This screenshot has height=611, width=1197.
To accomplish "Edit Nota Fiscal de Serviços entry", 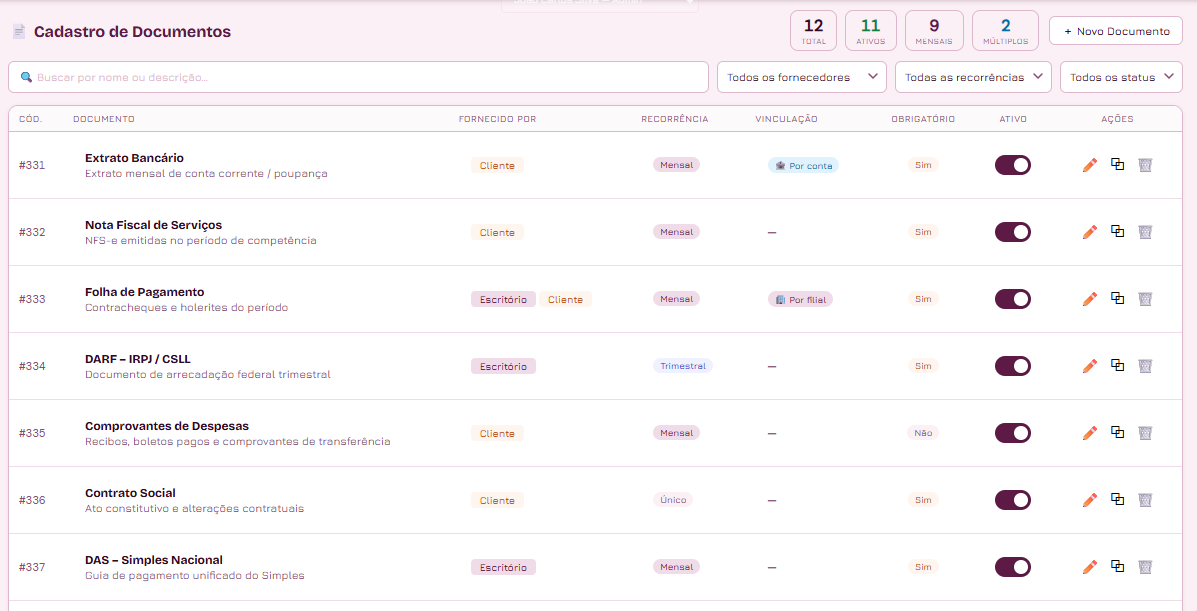I will tap(1089, 232).
